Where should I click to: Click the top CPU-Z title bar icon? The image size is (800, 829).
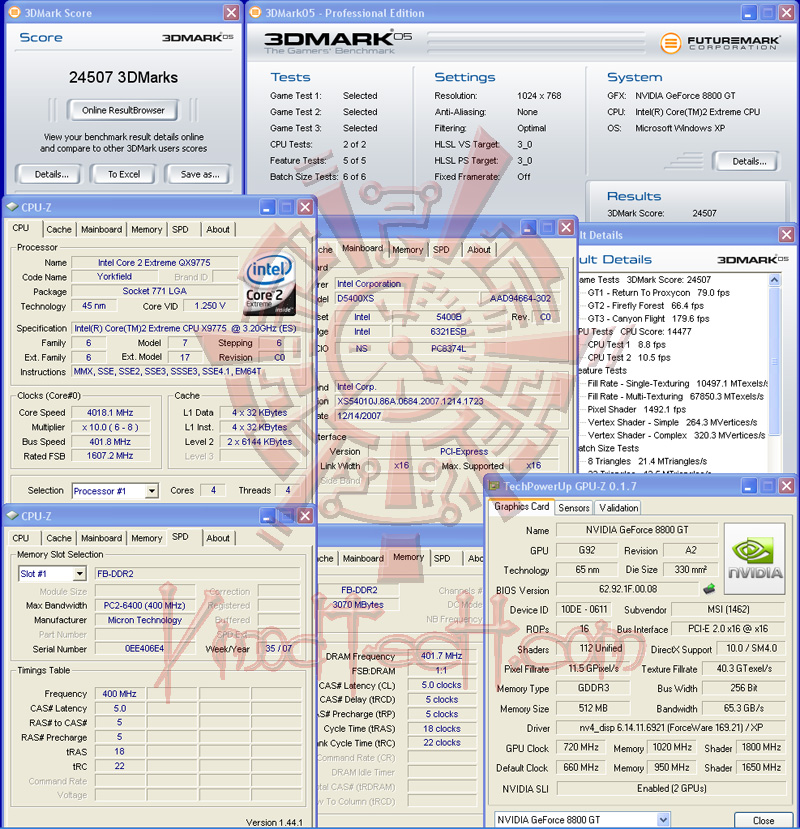point(12,207)
